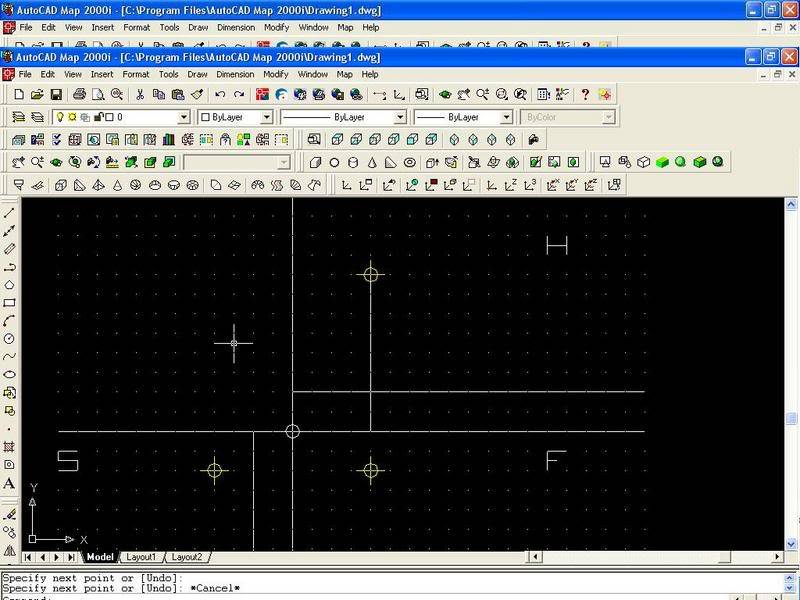Click the Save icon in Standard toolbar
Image resolution: width=800 pixels, height=600 pixels.
point(57,94)
